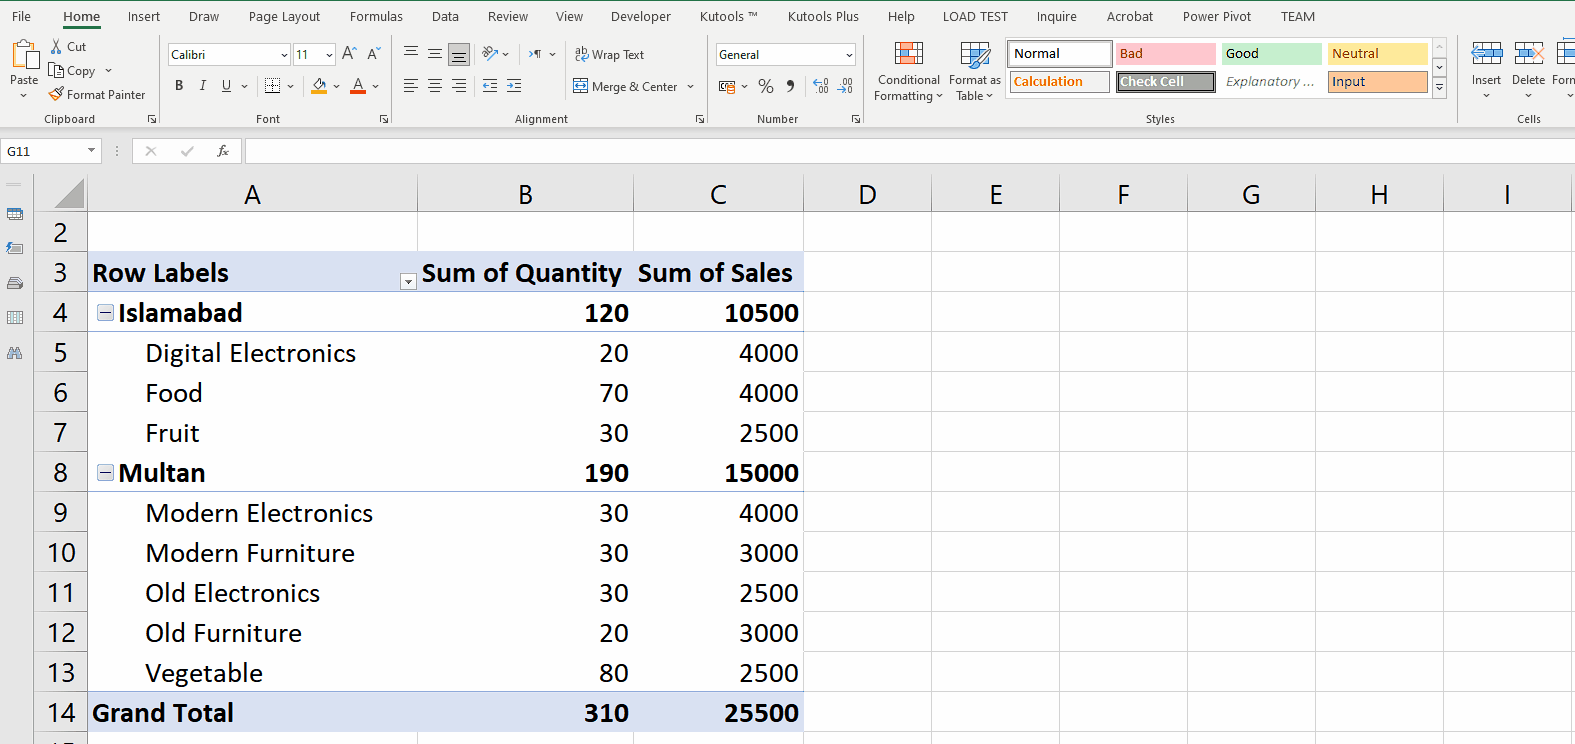The height and width of the screenshot is (744, 1575).
Task: Increase font size with the larger A icon
Action: 349,54
